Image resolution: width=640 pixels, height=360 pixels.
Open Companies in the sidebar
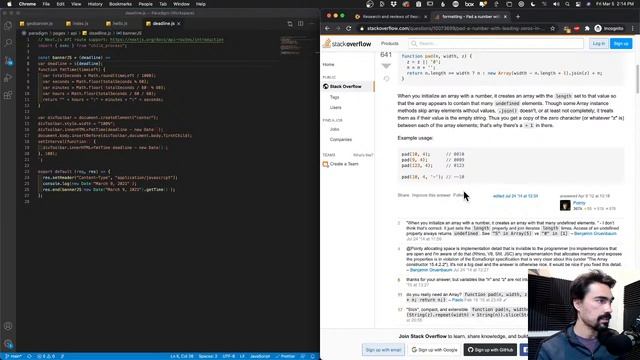coord(341,140)
